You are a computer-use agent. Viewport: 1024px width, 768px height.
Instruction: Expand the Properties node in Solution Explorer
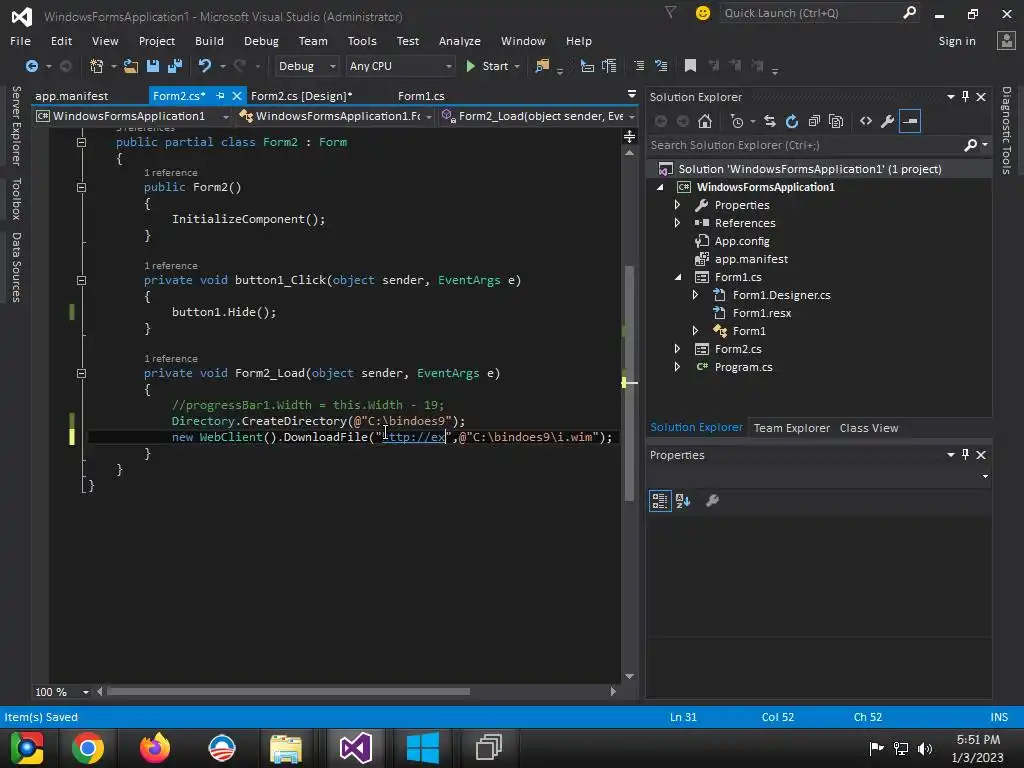click(x=677, y=205)
